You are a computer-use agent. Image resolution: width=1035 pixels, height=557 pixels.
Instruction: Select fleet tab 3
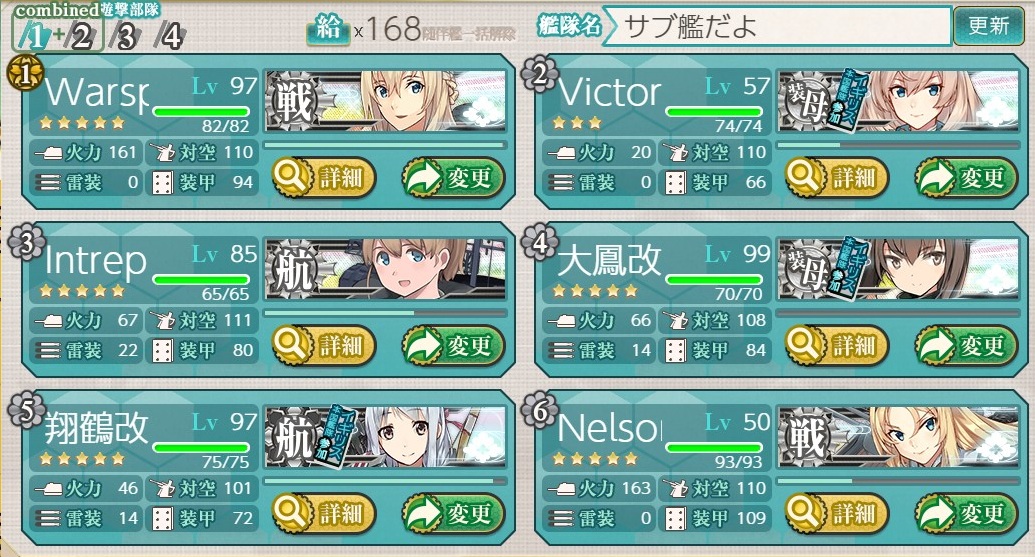click(125, 36)
